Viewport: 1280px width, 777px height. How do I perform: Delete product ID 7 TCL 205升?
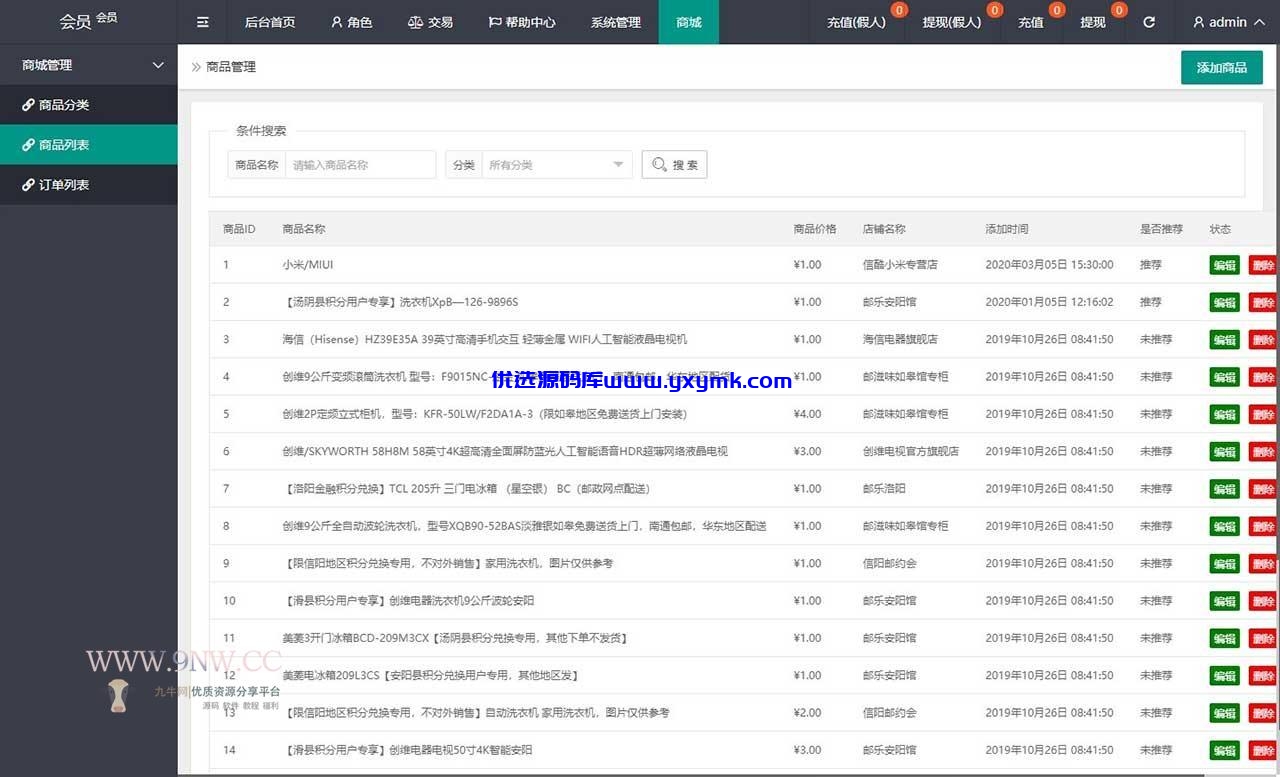pos(1263,489)
